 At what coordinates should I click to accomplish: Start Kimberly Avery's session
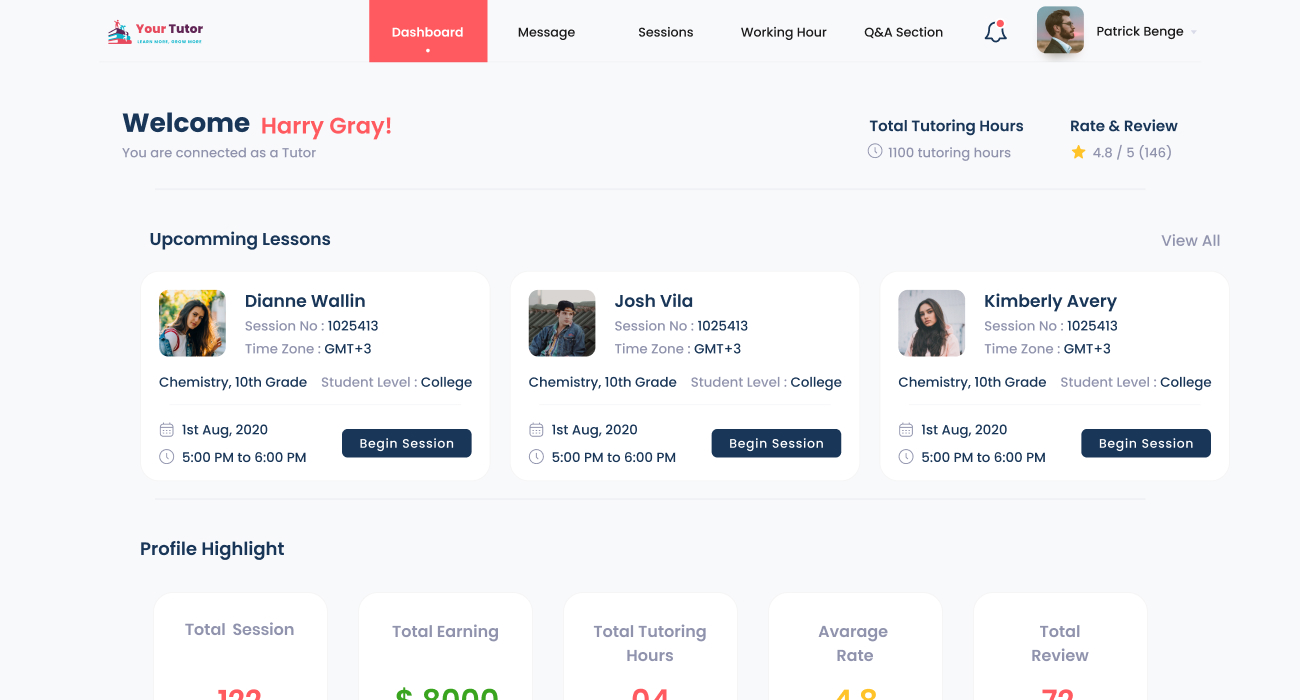[x=1145, y=443]
